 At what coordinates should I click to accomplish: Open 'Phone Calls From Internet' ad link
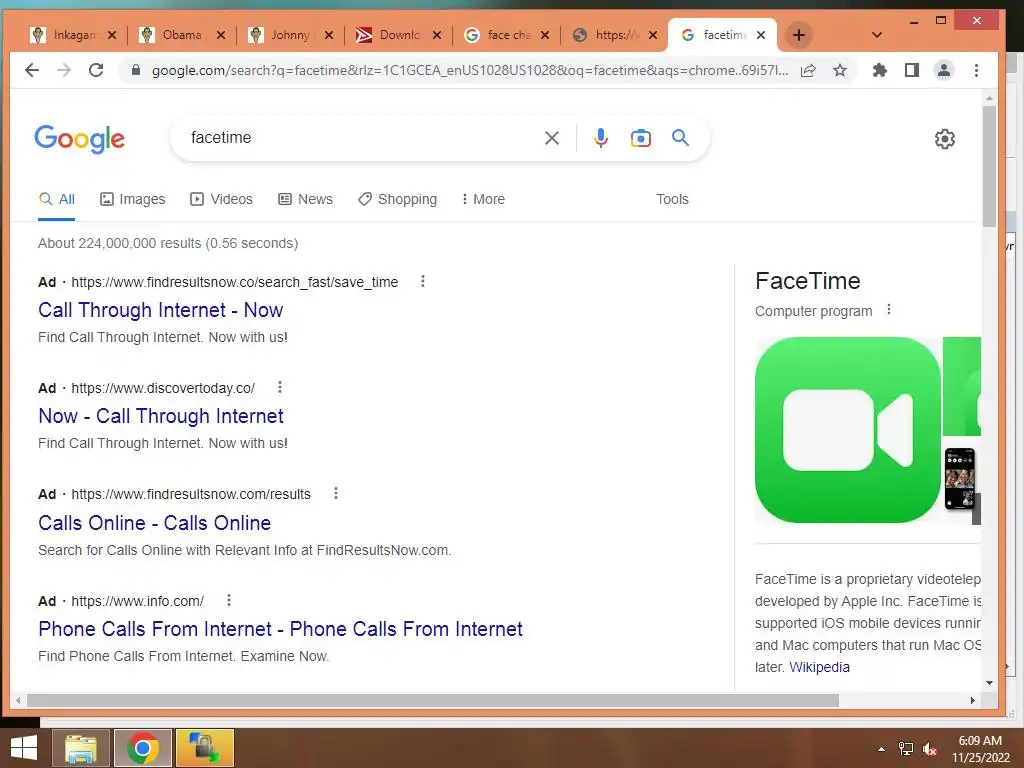pos(280,629)
